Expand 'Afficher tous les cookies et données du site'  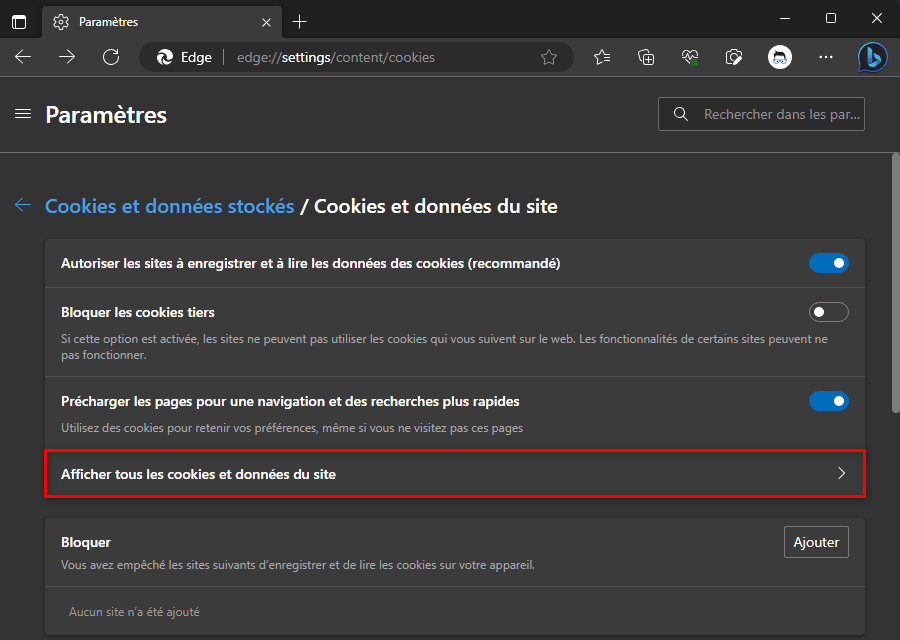click(x=454, y=474)
